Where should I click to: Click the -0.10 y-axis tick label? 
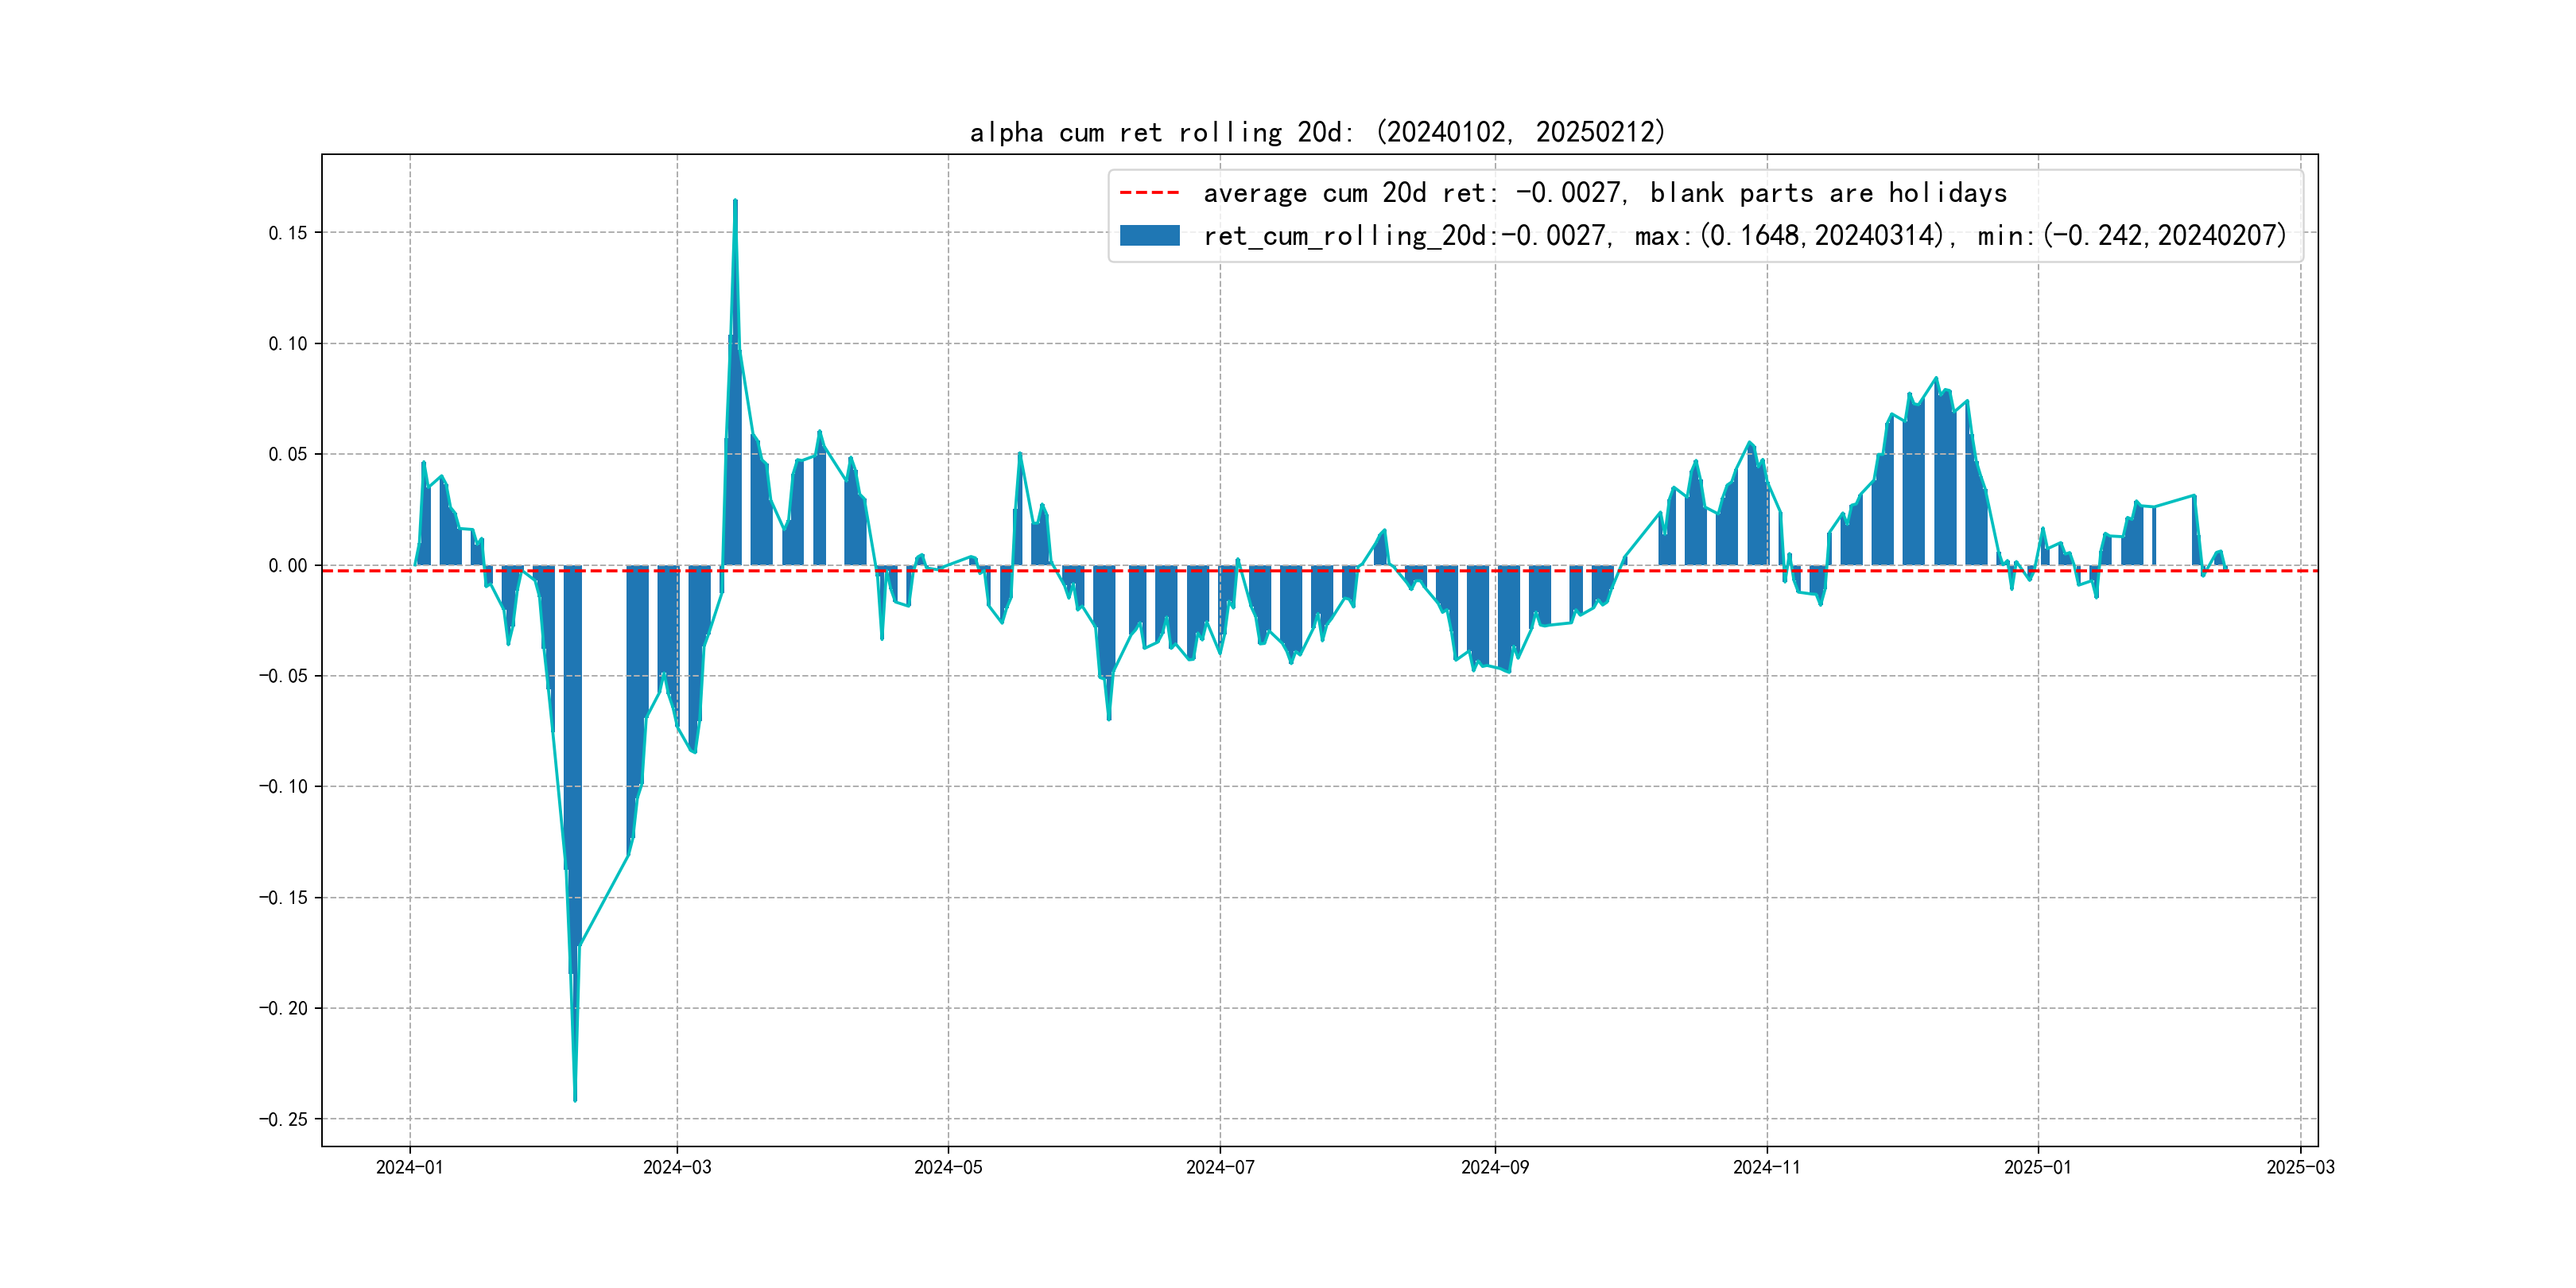click(x=283, y=786)
